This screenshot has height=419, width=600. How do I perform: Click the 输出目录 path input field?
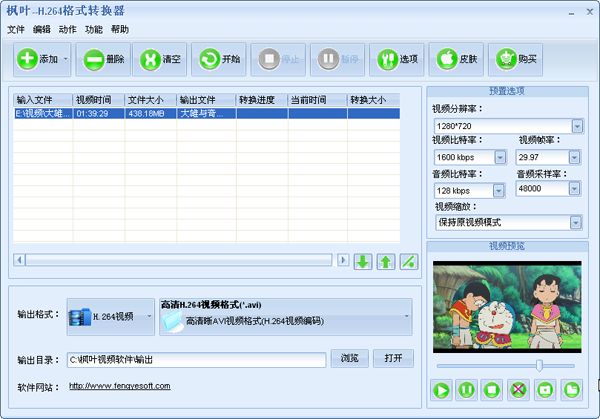196,360
